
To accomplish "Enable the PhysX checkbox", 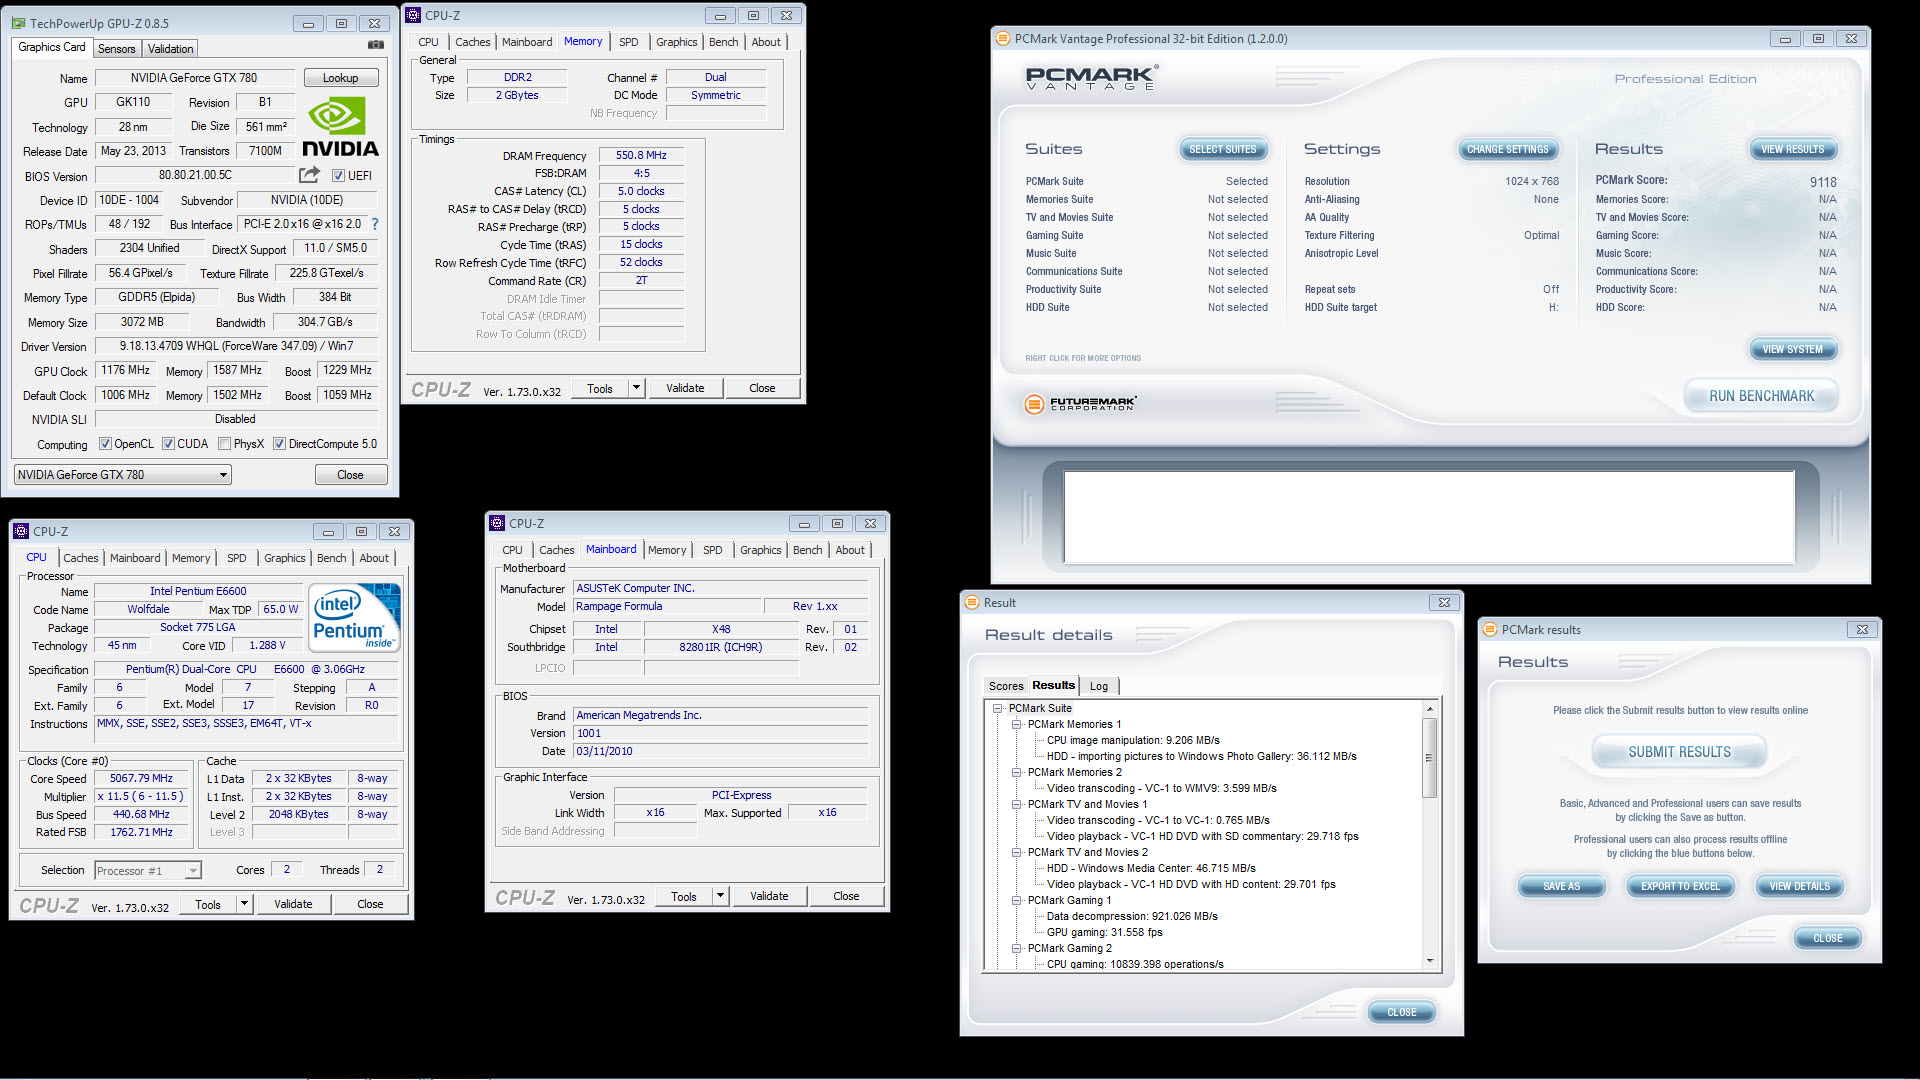I will coord(225,444).
